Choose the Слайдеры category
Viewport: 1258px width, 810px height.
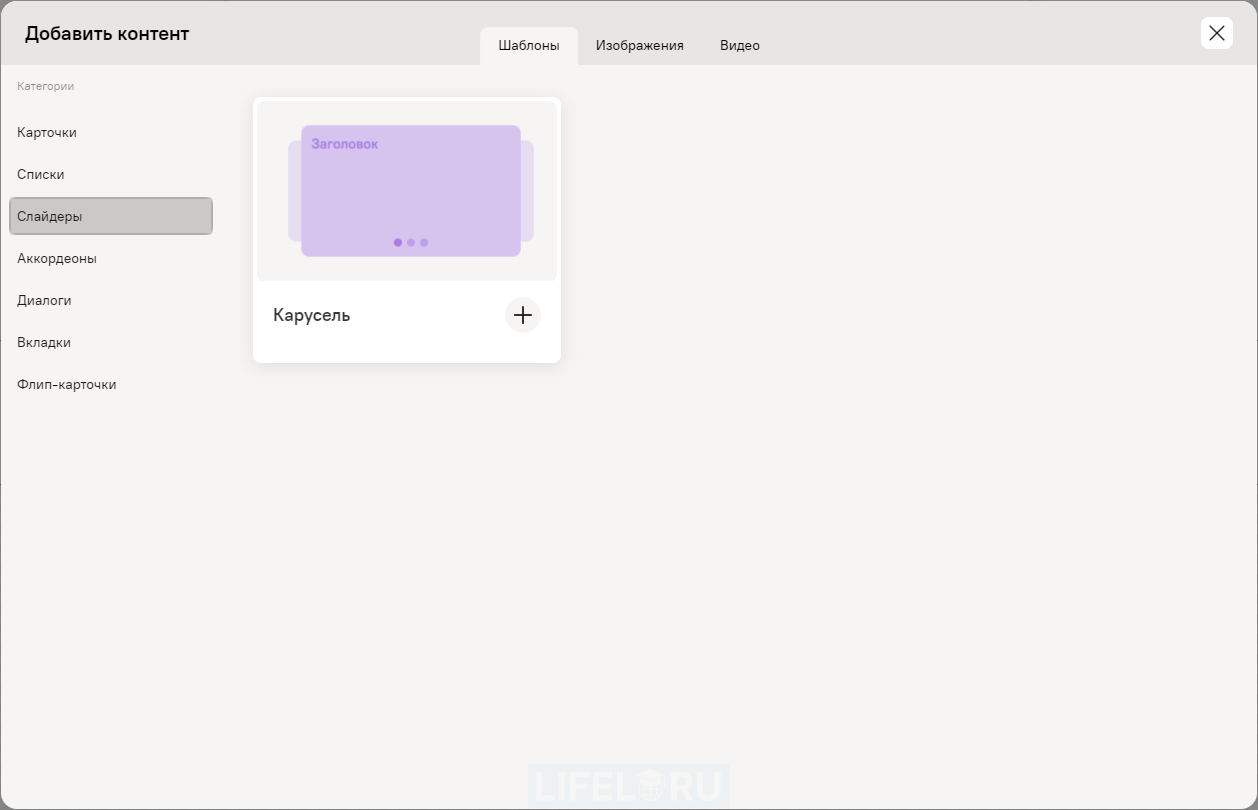[x=111, y=216]
